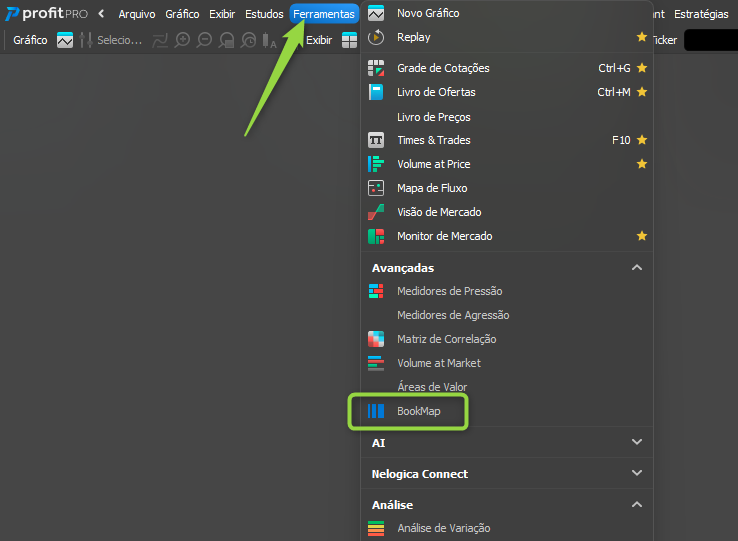The height and width of the screenshot is (541, 738).
Task: Click the black Ticker input field
Action: 711,40
